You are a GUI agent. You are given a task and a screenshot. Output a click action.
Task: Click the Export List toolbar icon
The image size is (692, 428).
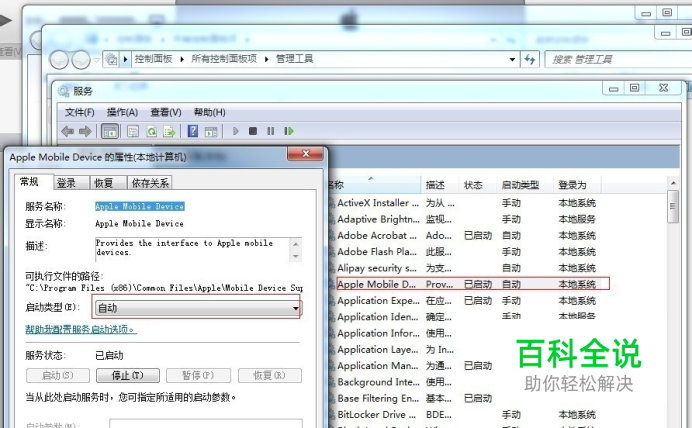(169, 131)
